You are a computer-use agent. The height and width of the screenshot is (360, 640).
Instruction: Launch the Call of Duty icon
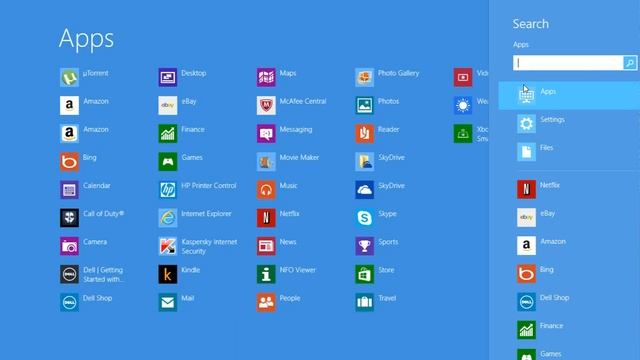[69, 218]
